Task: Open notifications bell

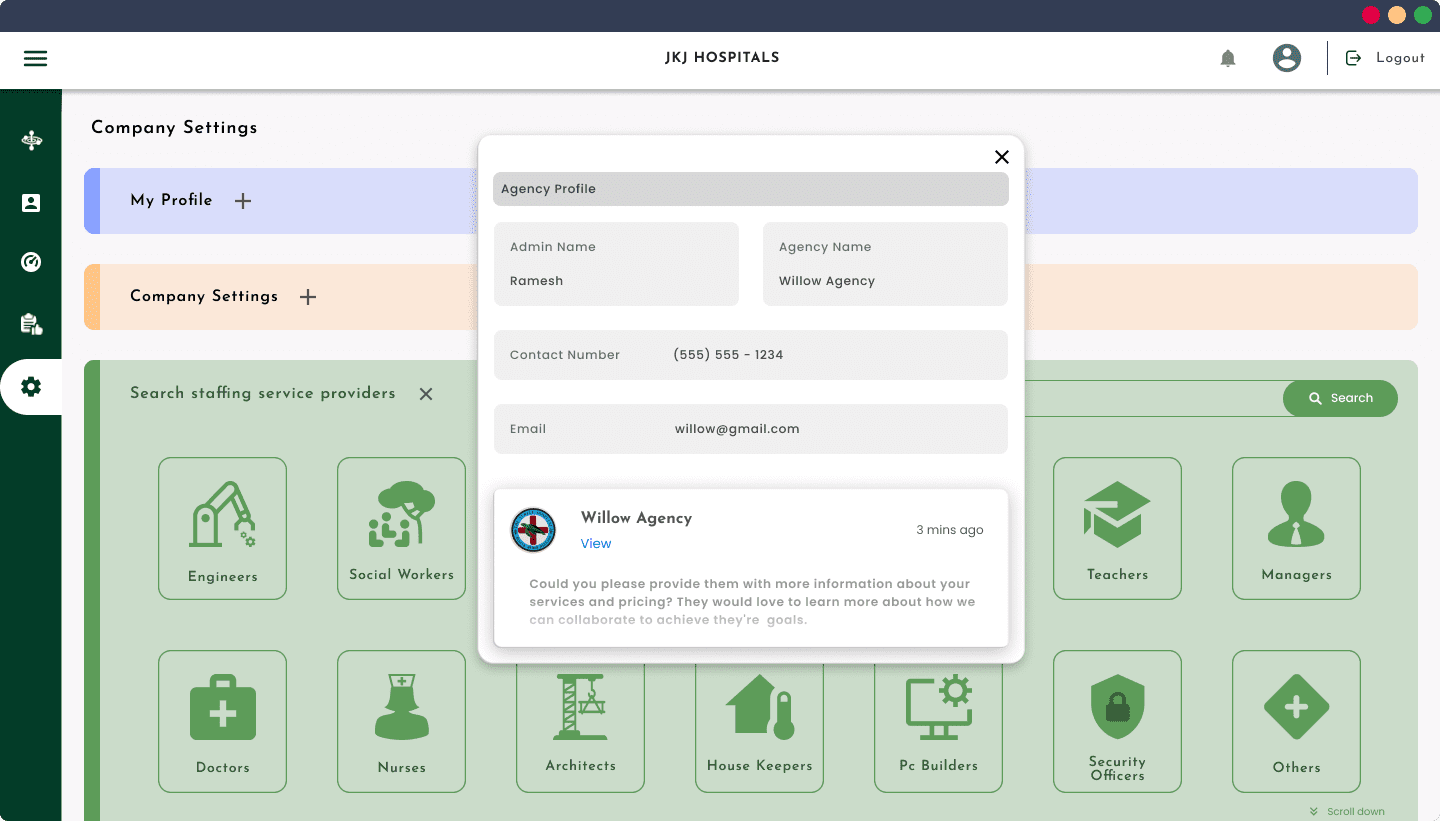Action: (x=1228, y=58)
